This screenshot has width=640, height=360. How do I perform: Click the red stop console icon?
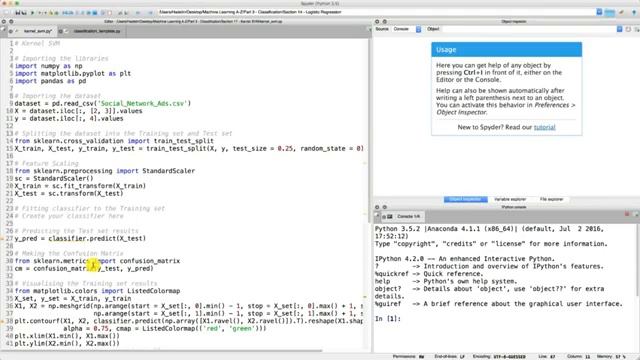(x=627, y=214)
